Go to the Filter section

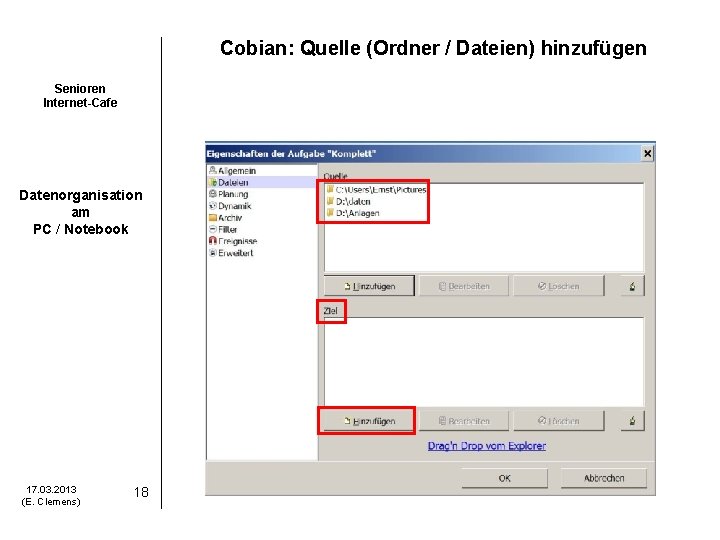[x=223, y=229]
